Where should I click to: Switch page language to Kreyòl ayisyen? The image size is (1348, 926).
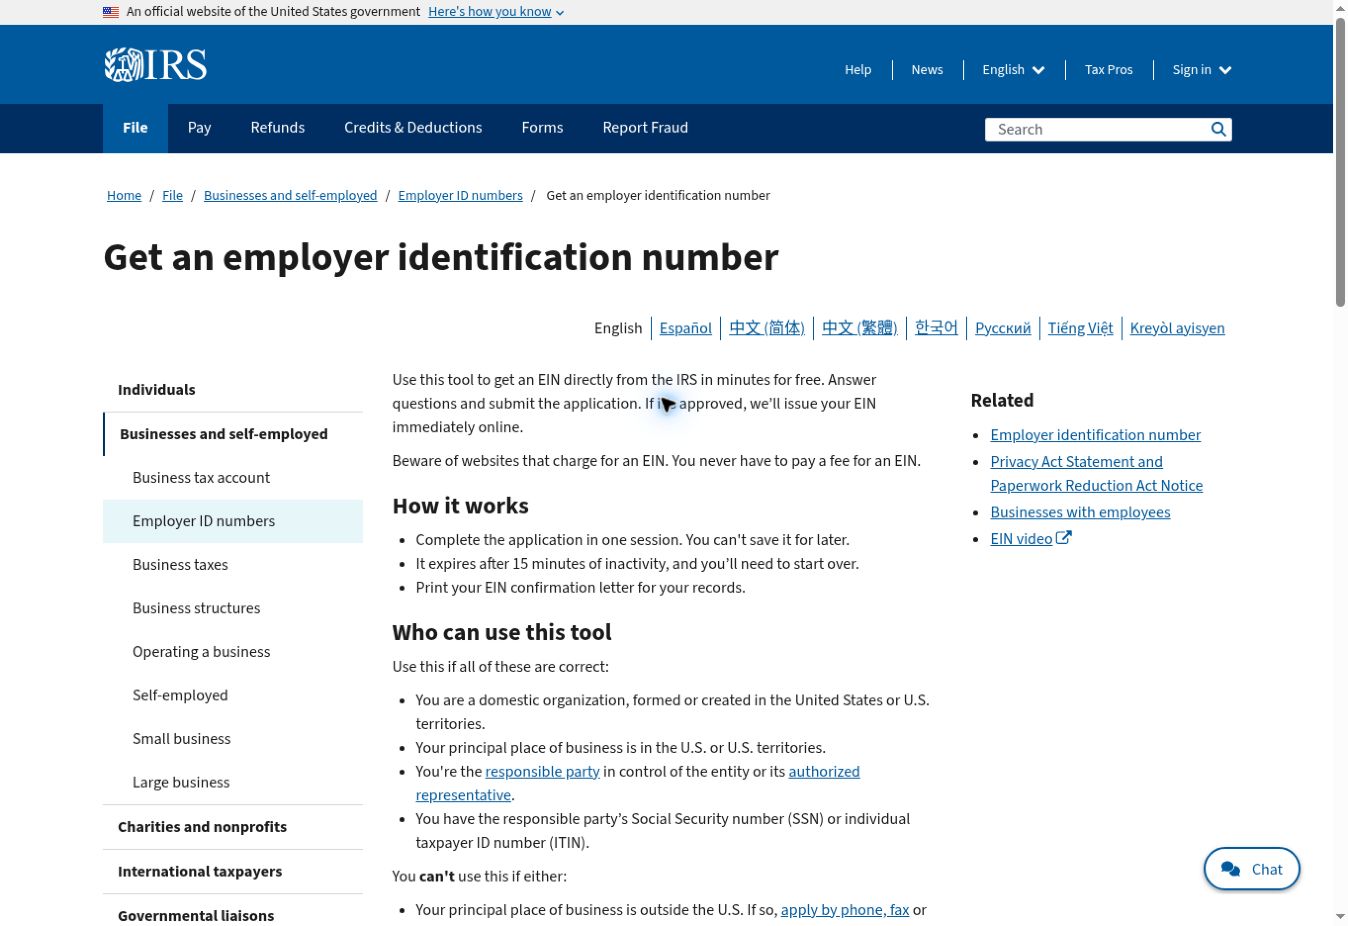pos(1177,328)
